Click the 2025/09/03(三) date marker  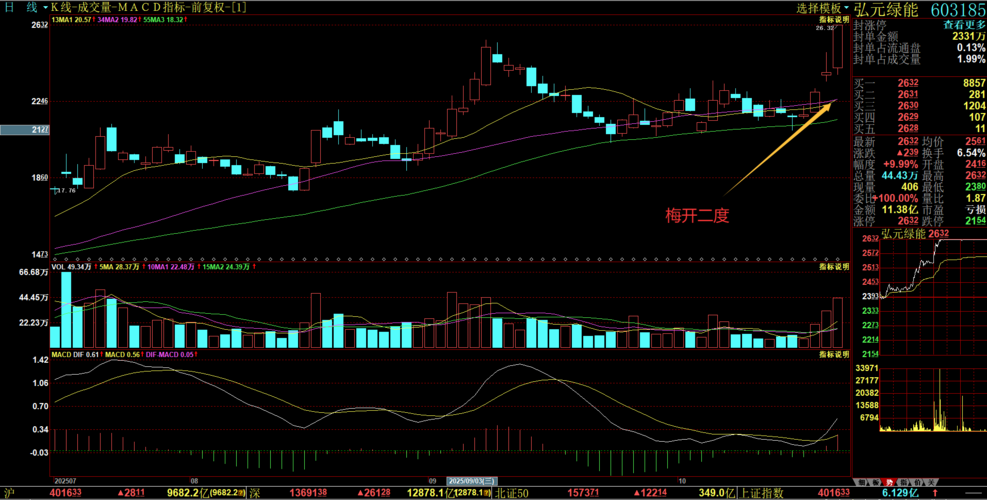(473, 480)
